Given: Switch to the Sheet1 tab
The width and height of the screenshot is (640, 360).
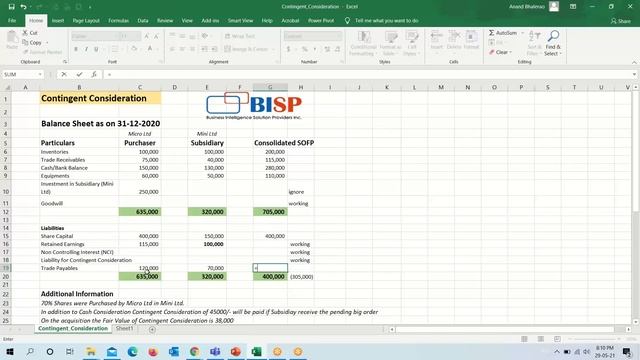Looking at the screenshot, I should tap(124, 329).
